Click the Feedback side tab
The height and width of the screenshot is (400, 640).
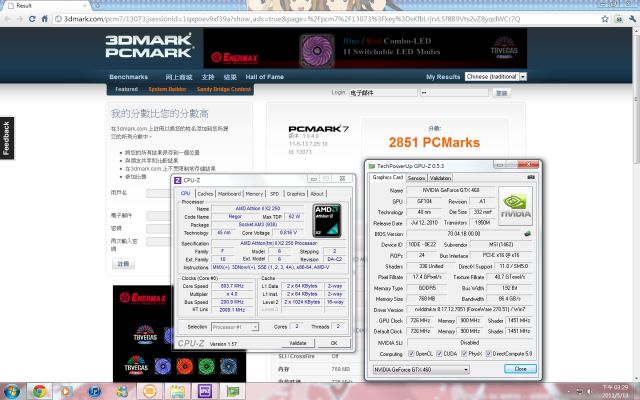pyautogui.click(x=7, y=138)
